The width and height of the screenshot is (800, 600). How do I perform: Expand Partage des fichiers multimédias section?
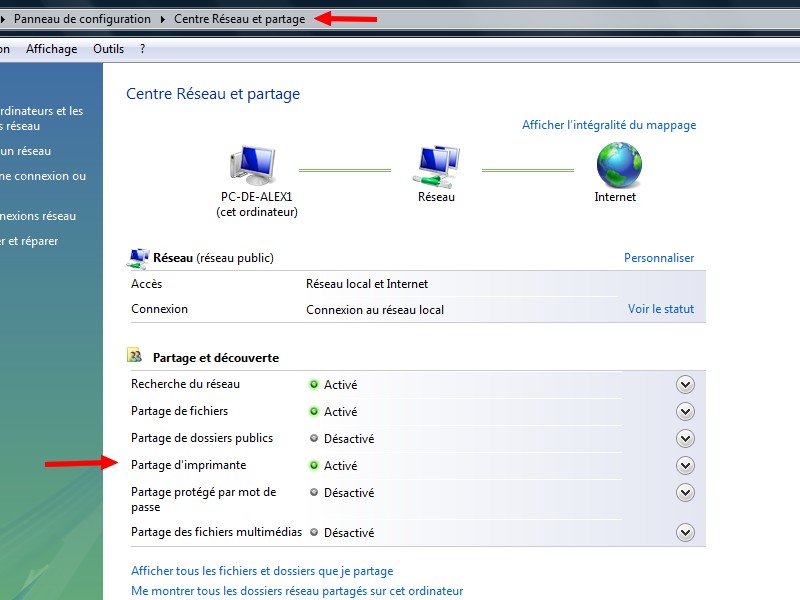[x=685, y=532]
